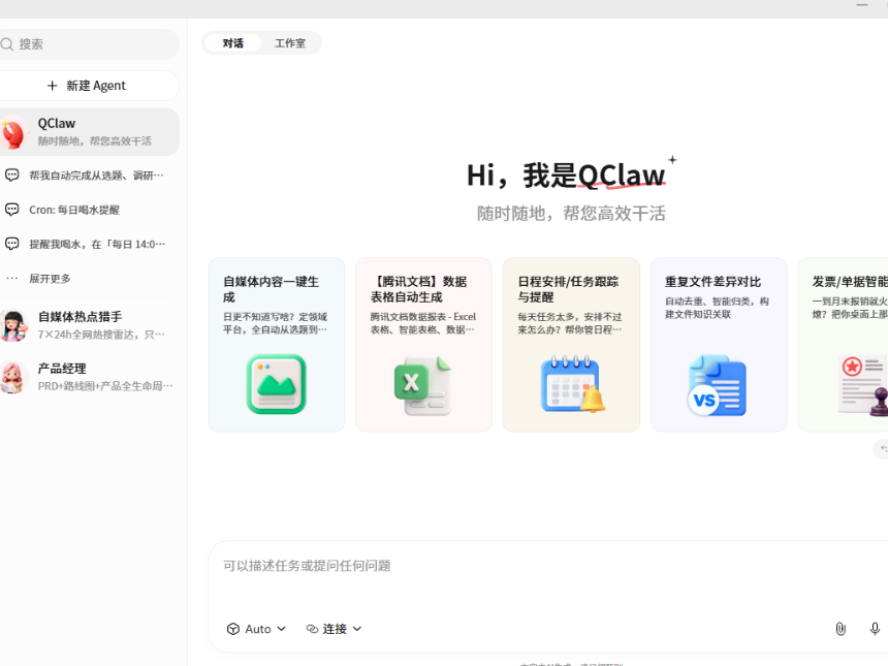
Task: Open the Auto model dropdown
Action: click(256, 629)
